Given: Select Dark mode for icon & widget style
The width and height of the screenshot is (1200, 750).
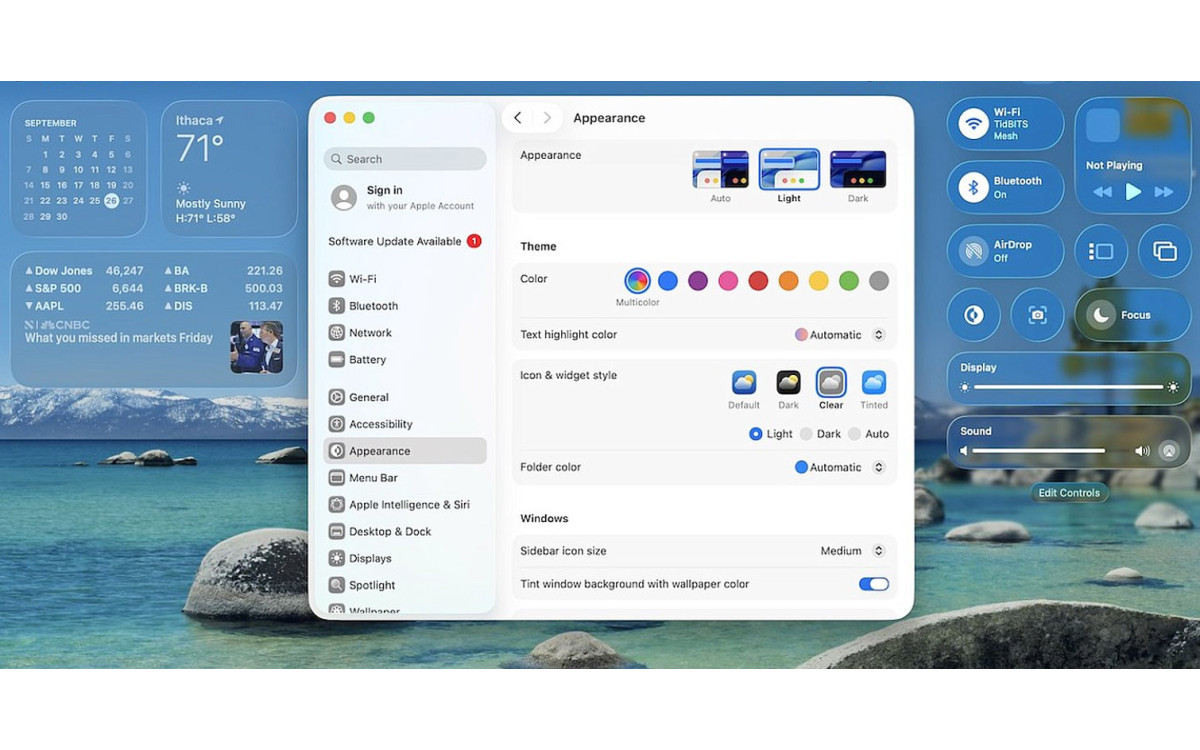Looking at the screenshot, I should 788,382.
